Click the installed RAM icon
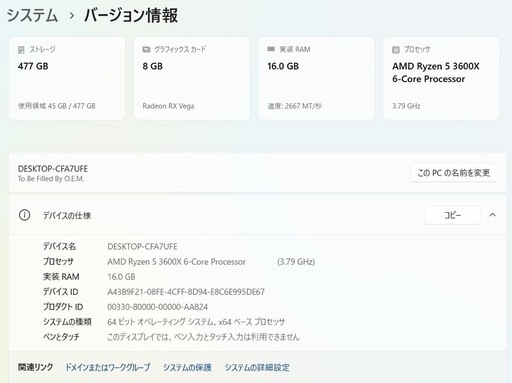The image size is (512, 383). (271, 49)
